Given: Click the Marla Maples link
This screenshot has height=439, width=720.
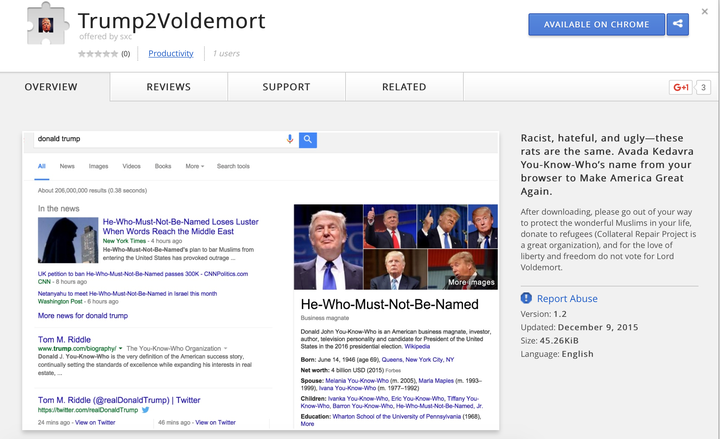Looking at the screenshot, I should [436, 381].
